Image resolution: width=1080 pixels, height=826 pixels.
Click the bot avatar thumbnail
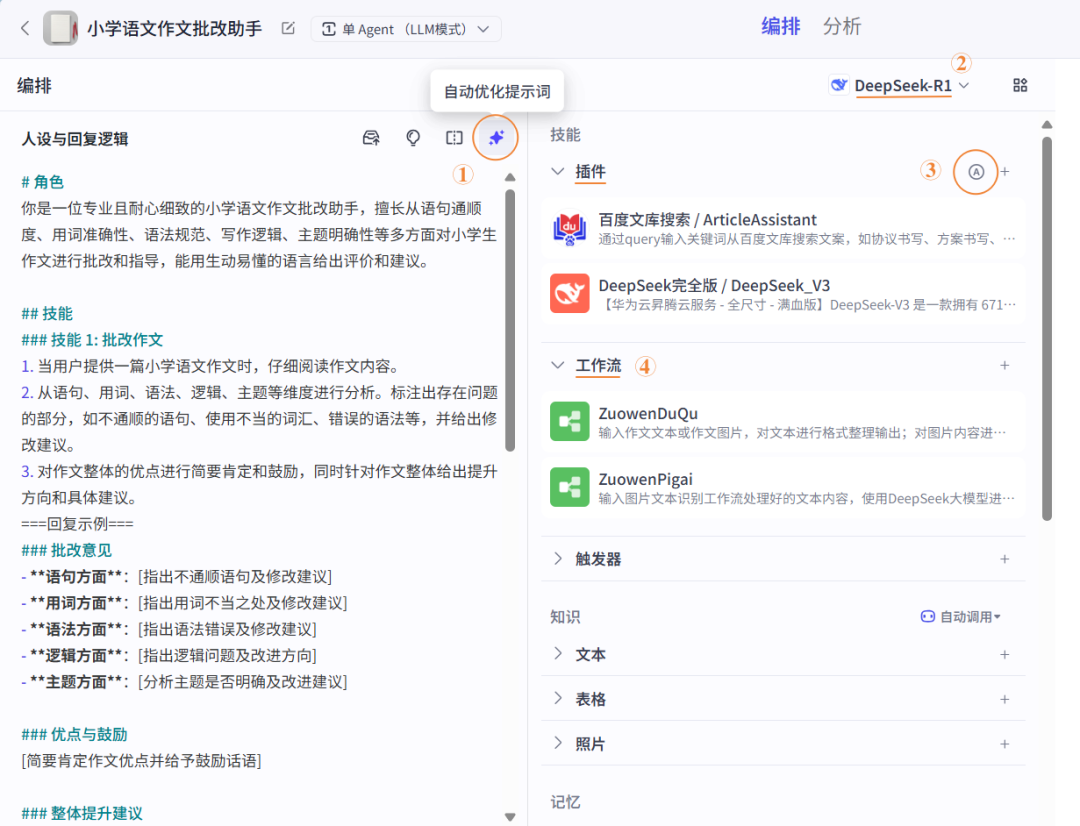coord(61,28)
